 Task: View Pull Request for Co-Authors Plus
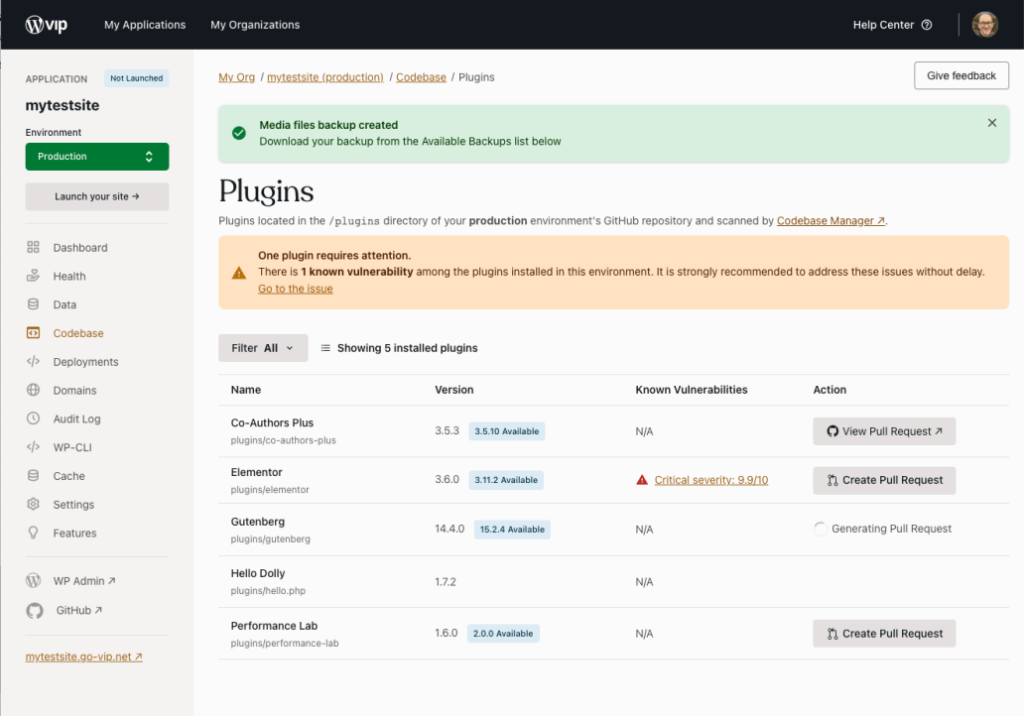coord(884,431)
